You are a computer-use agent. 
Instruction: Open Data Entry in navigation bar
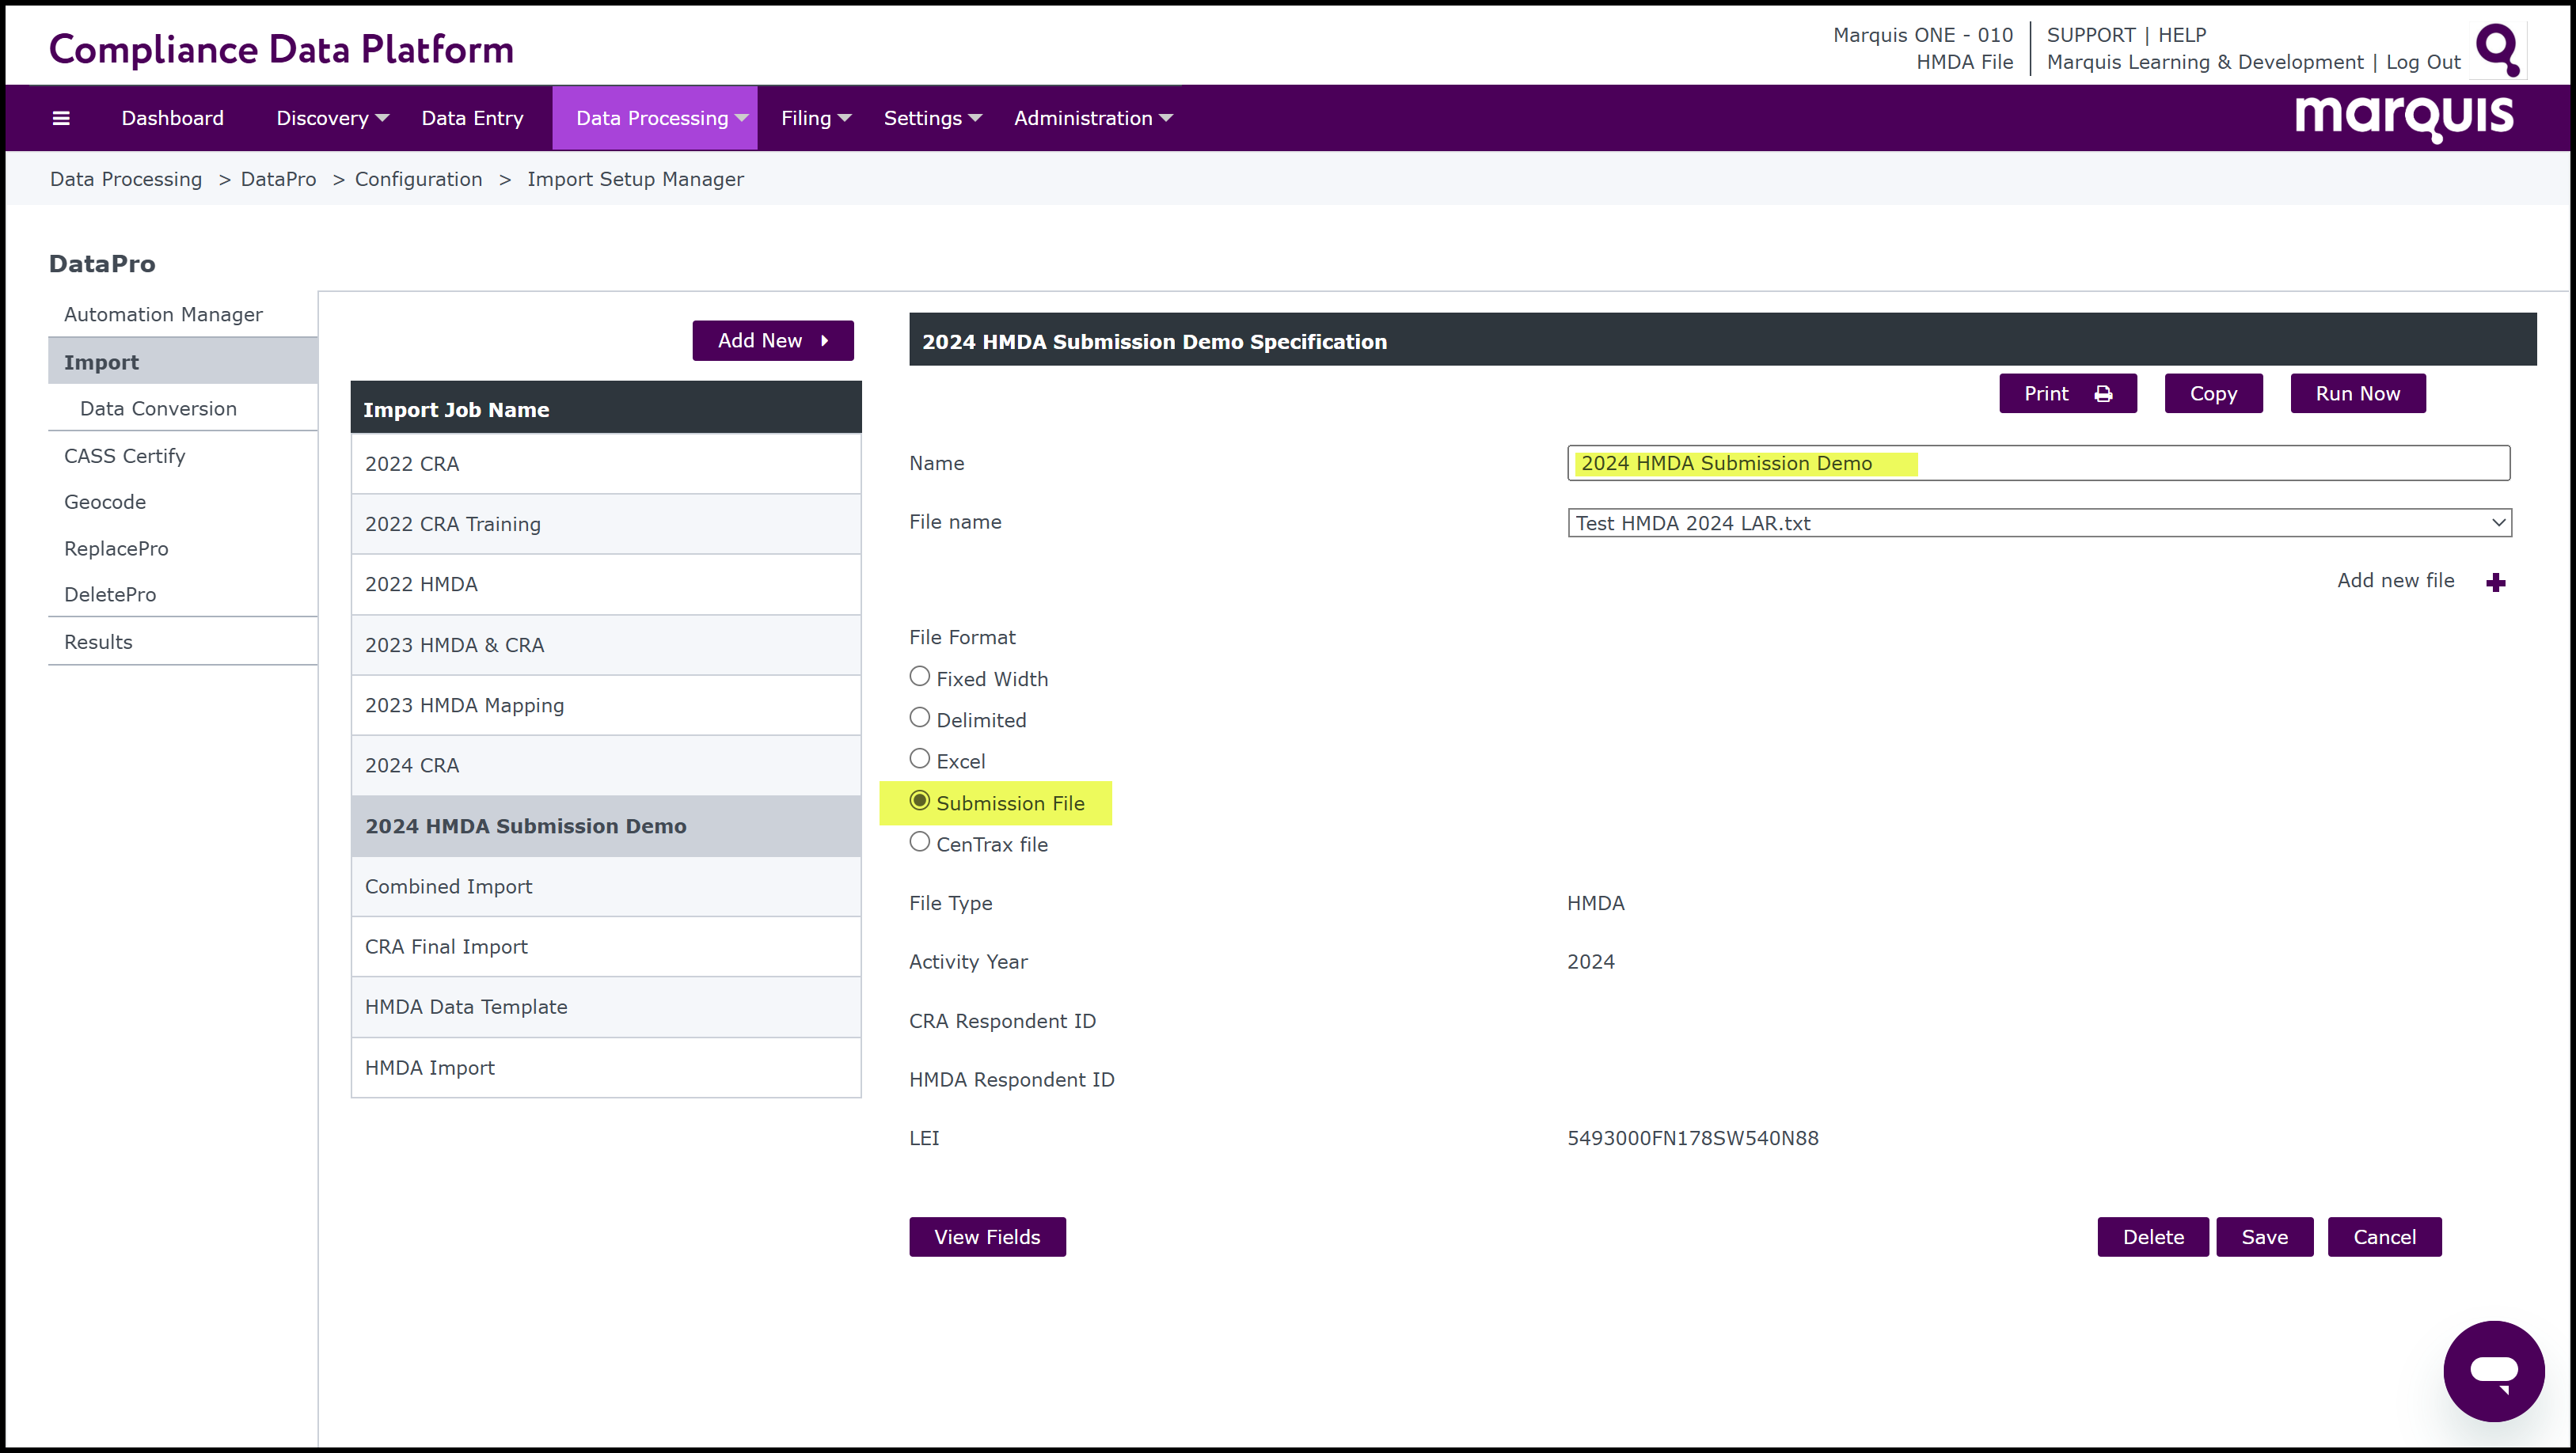[x=472, y=118]
